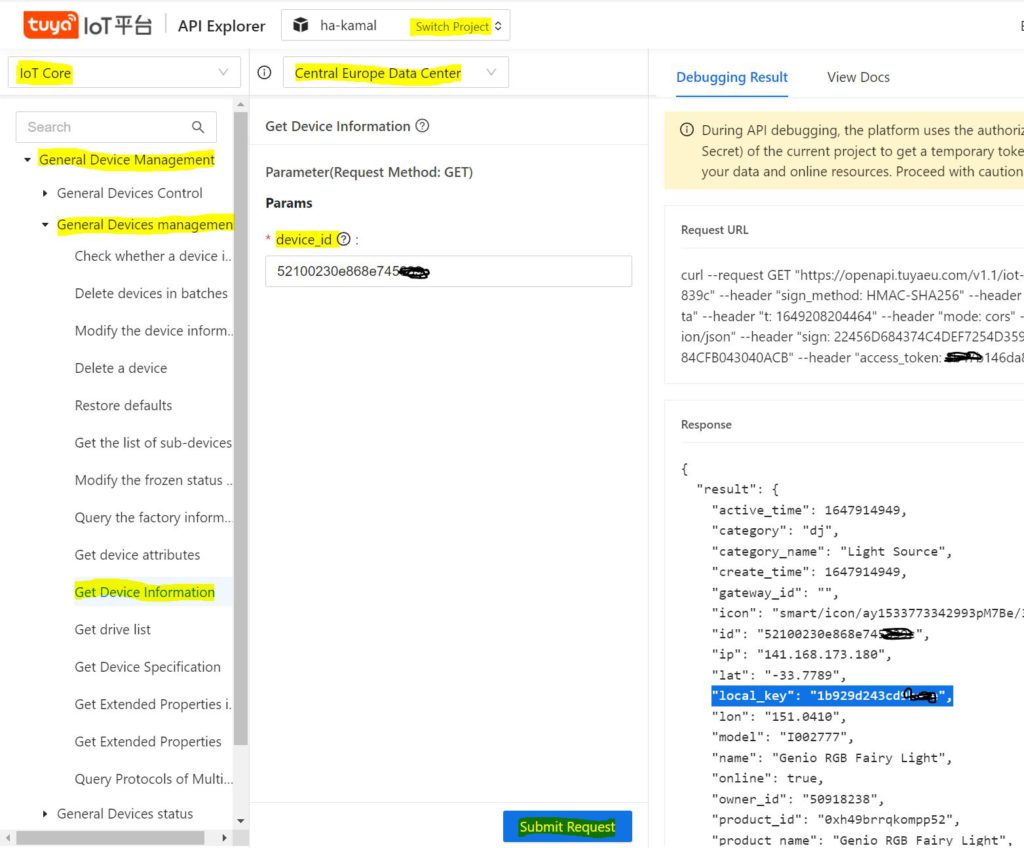The height and width of the screenshot is (848, 1024).
Task: Select Check whether a device i.. item
Action: coord(153,256)
